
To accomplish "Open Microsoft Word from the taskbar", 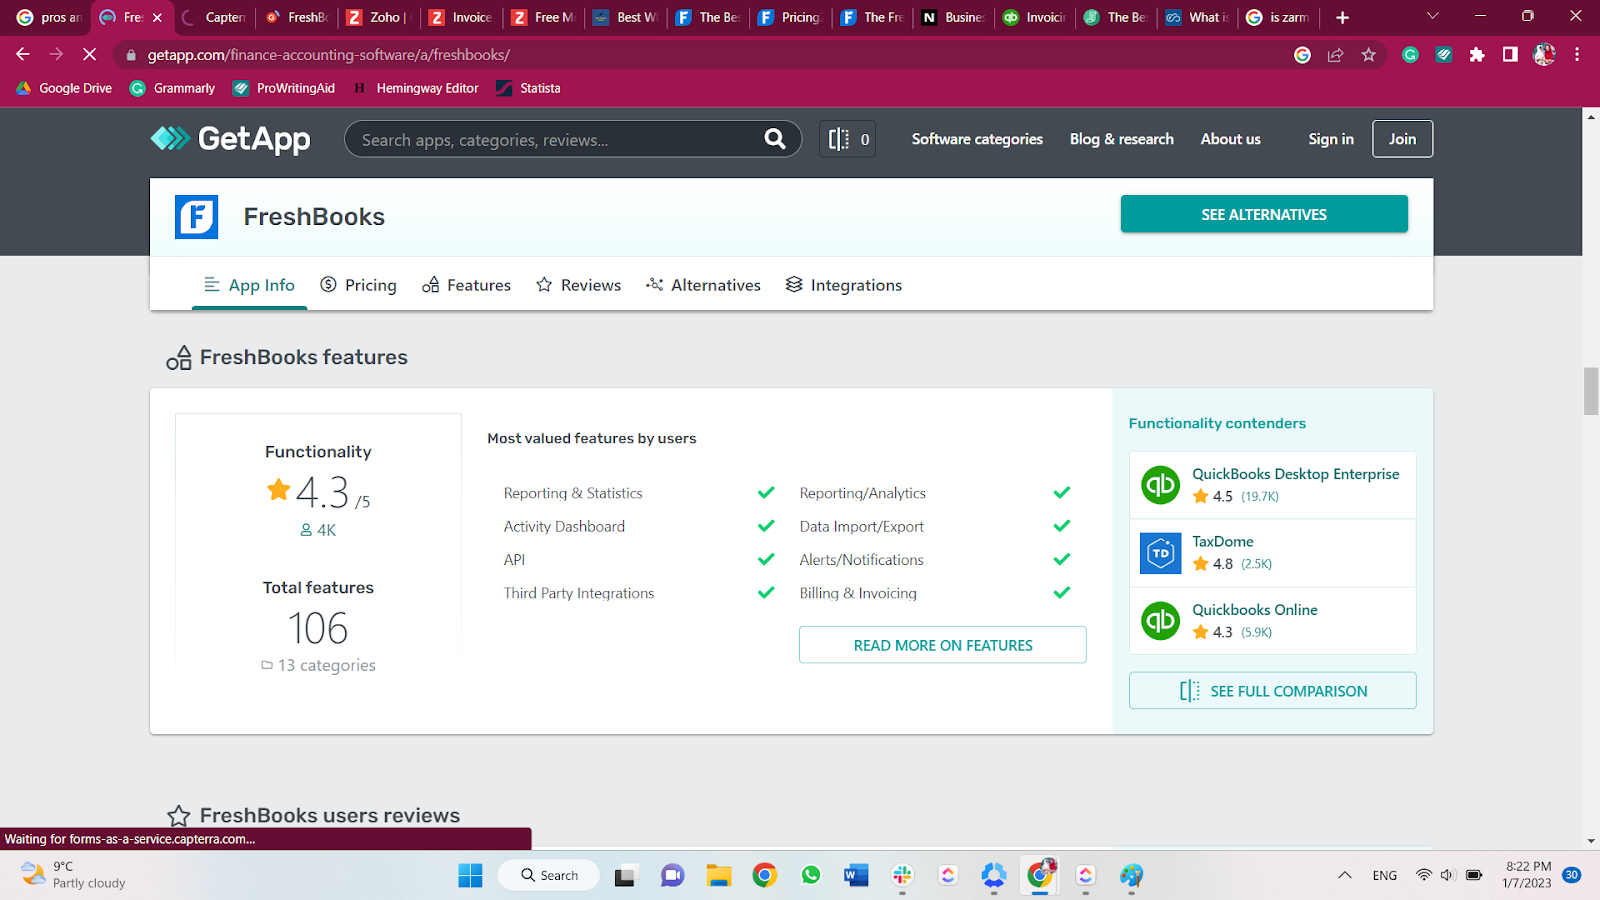I will click(856, 875).
